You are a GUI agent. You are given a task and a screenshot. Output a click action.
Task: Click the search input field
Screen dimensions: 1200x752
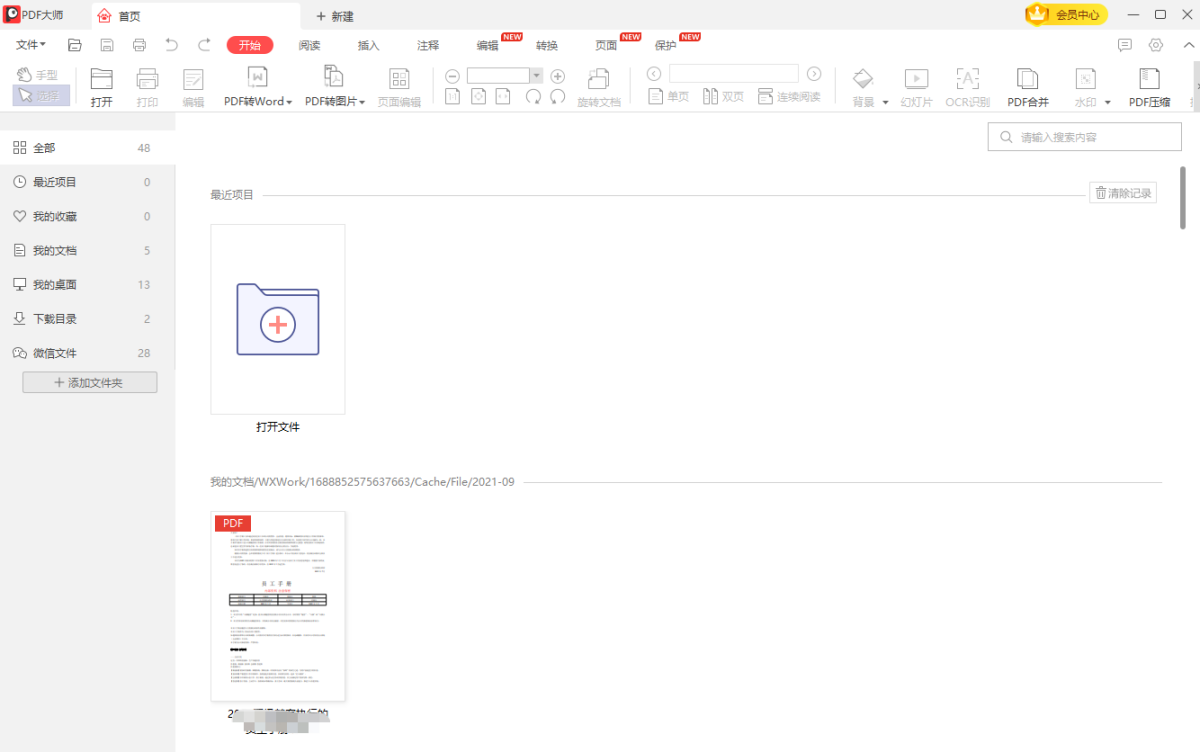click(1085, 138)
